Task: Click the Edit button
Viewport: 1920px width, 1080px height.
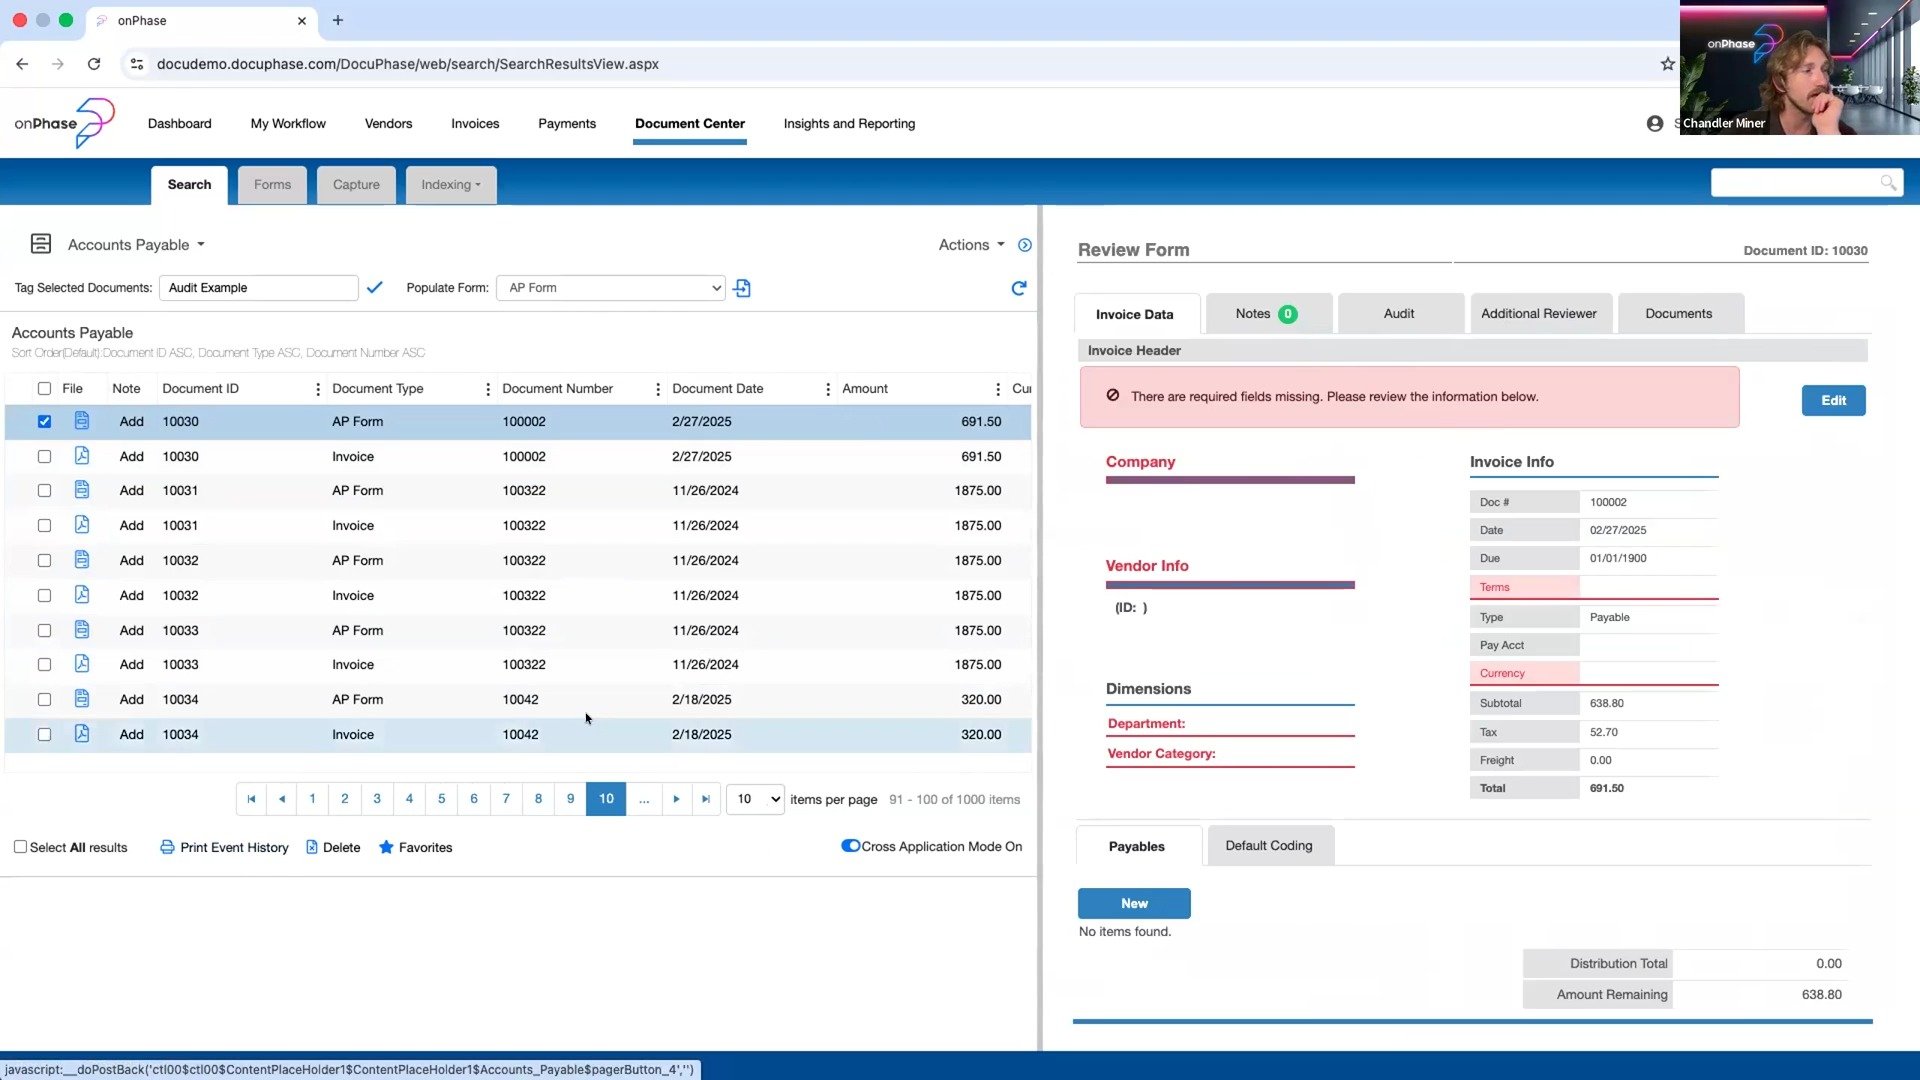Action: [1833, 400]
